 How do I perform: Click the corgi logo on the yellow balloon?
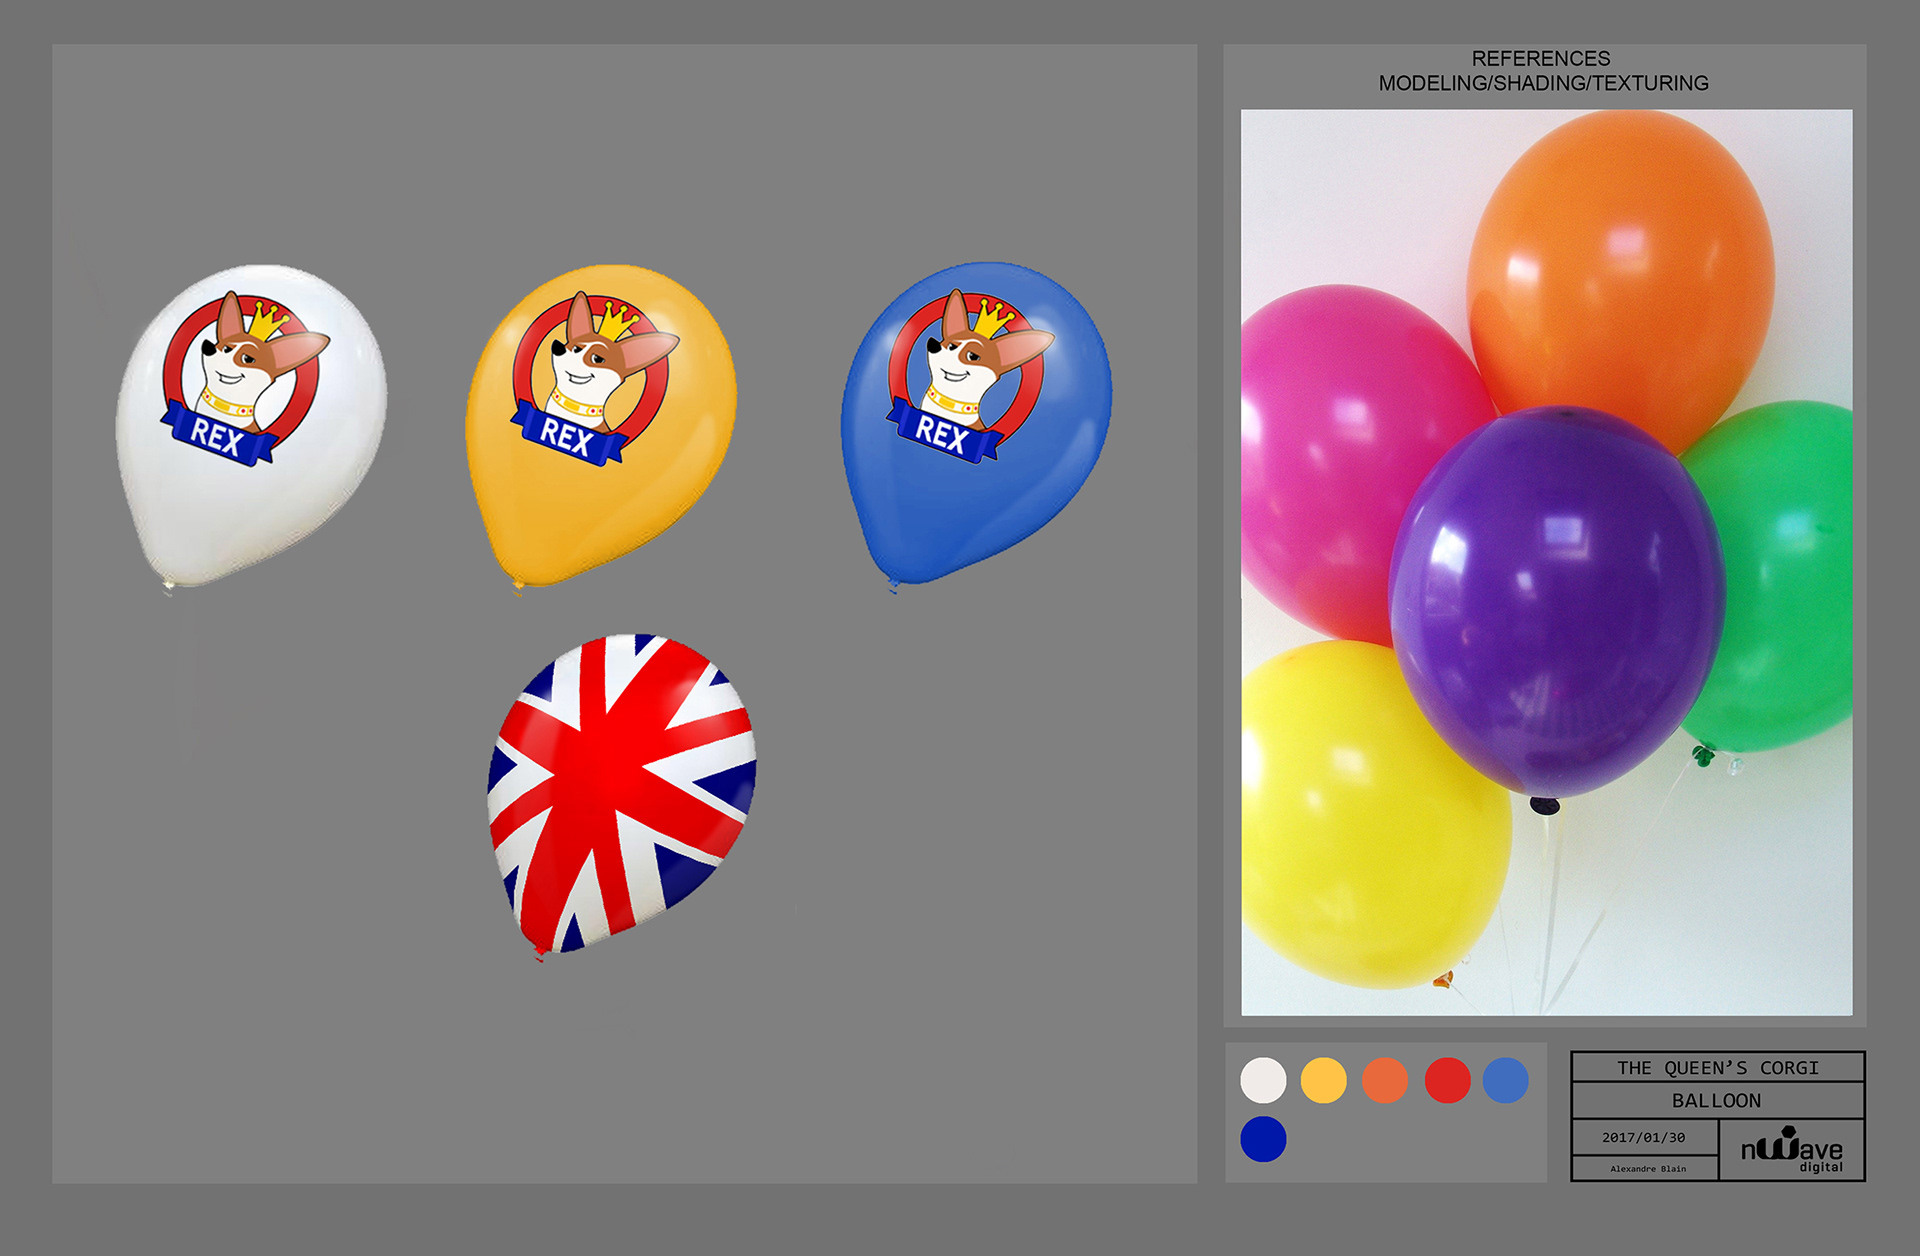595,378
